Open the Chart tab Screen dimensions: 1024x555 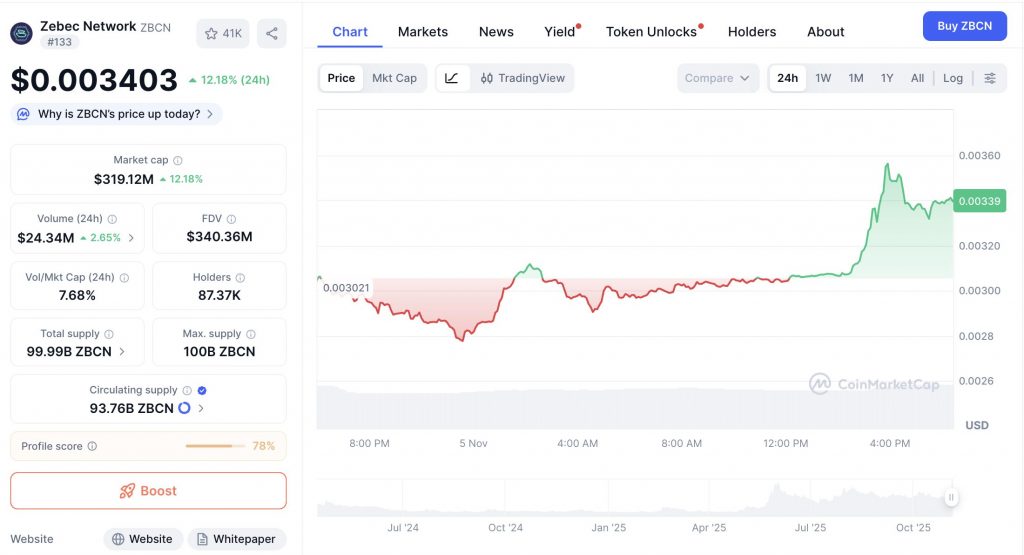[350, 32]
